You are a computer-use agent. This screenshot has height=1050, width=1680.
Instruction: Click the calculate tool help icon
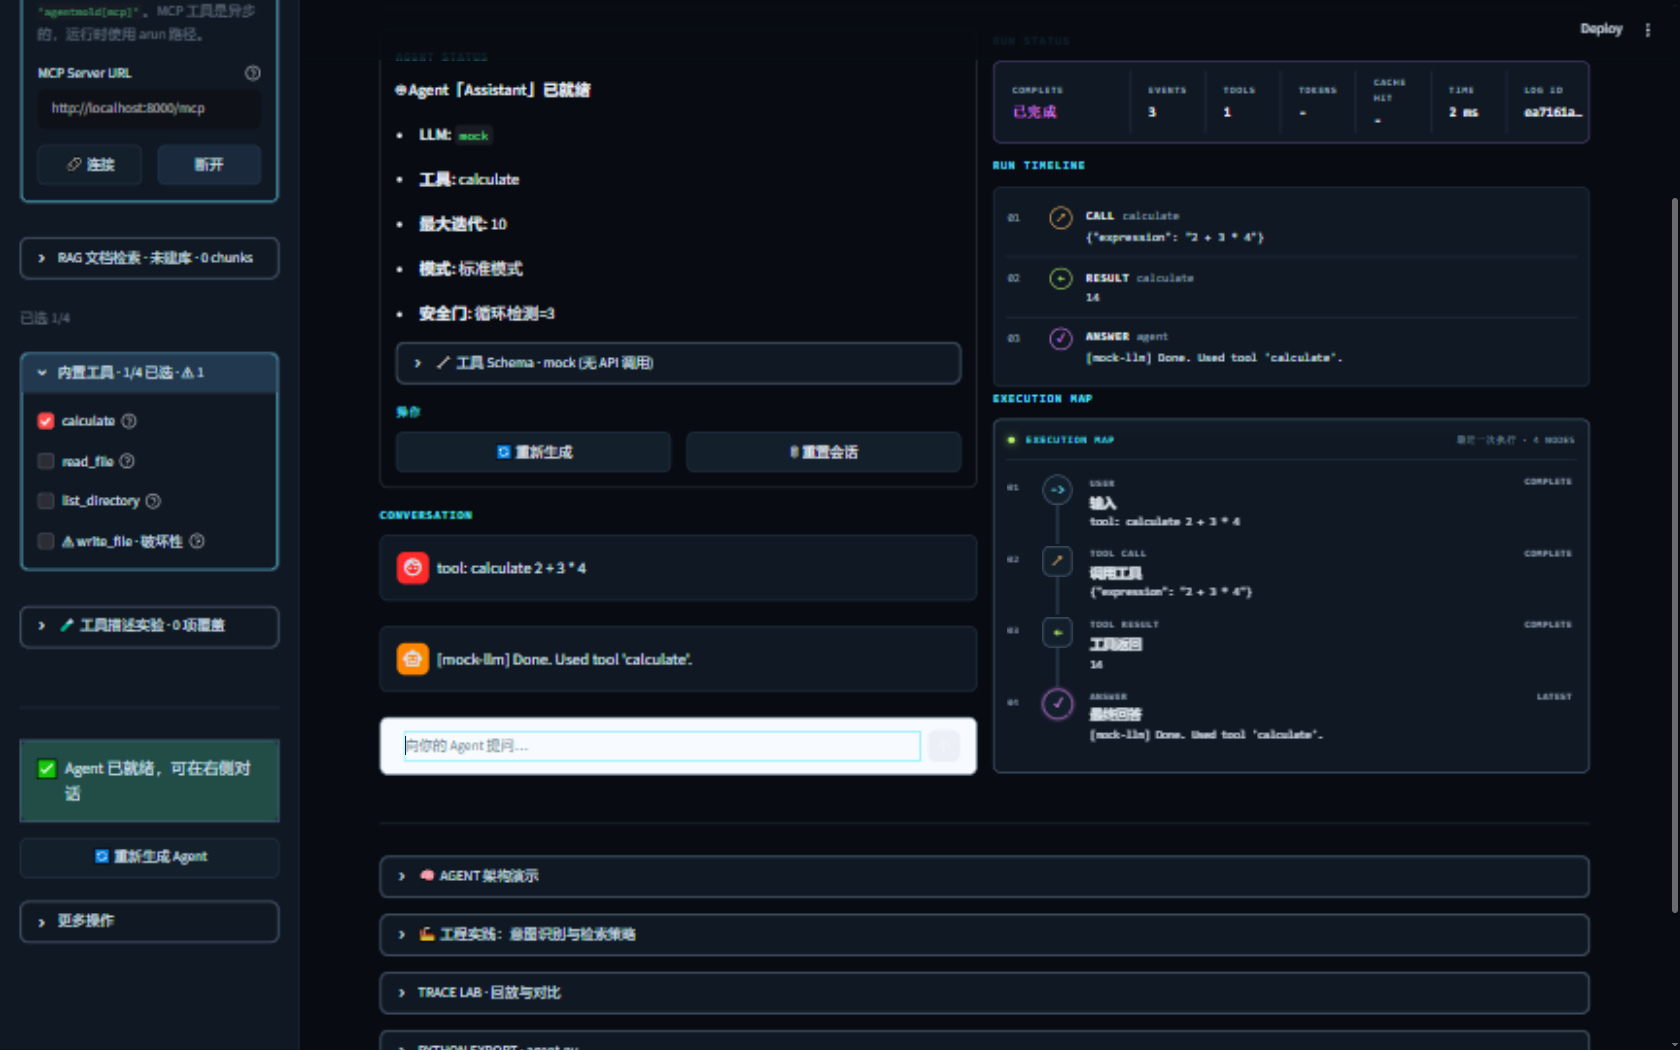point(129,421)
